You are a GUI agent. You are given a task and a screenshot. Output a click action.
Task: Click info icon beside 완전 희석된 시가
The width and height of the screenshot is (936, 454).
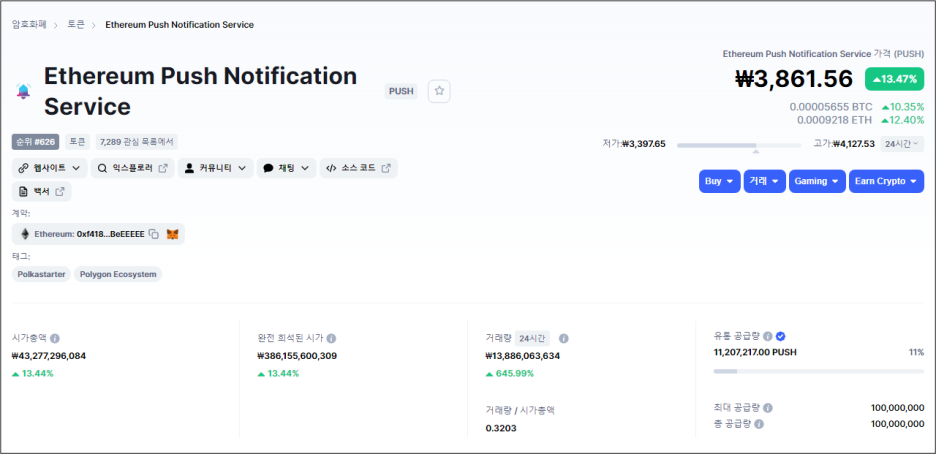pos(331,338)
